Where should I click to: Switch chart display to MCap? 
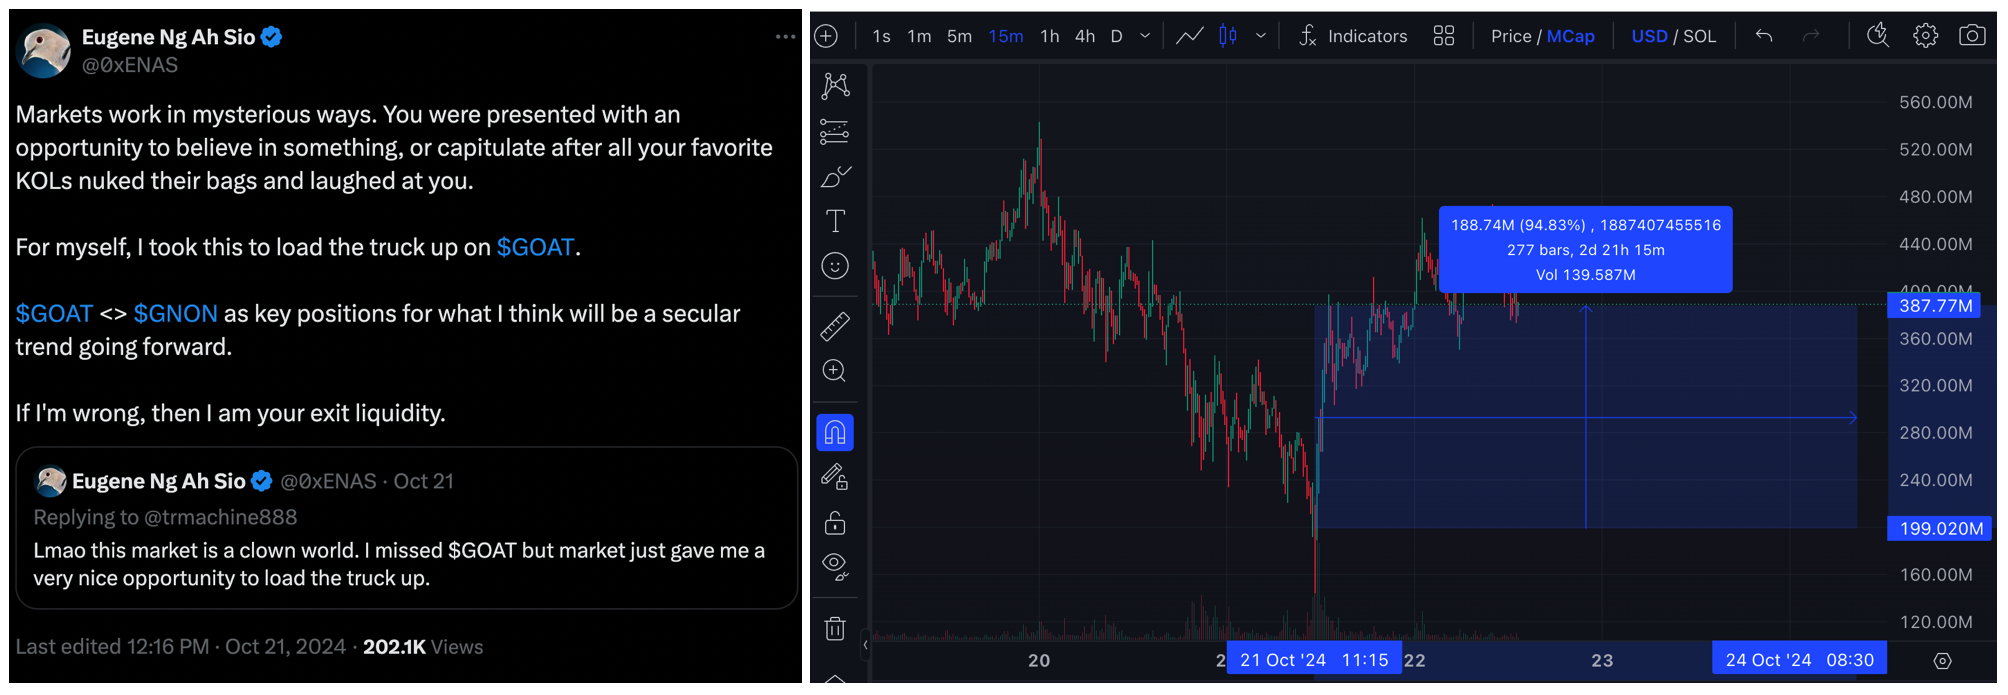click(1570, 36)
